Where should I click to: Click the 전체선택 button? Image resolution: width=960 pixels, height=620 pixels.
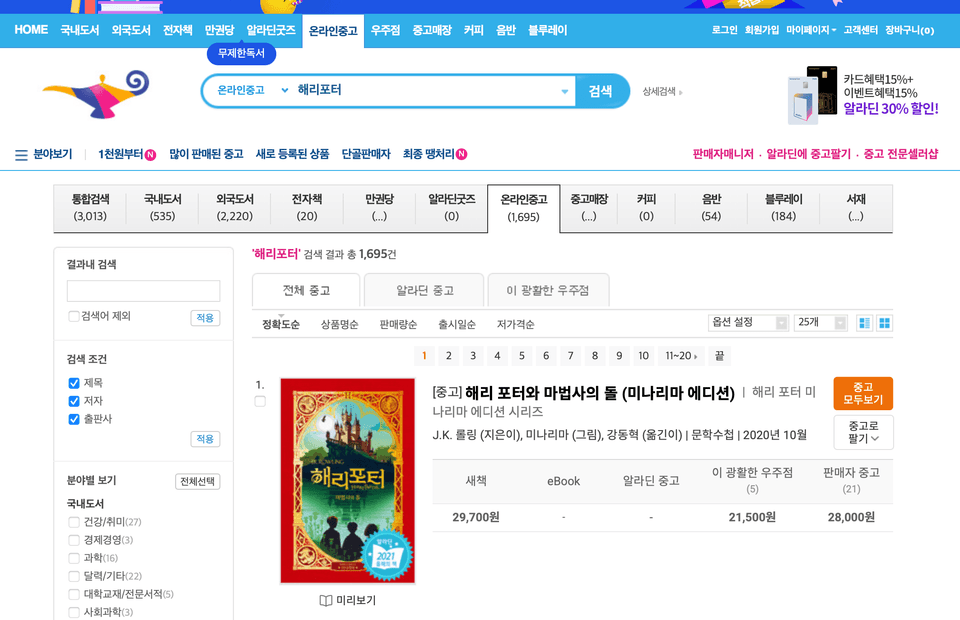click(197, 482)
